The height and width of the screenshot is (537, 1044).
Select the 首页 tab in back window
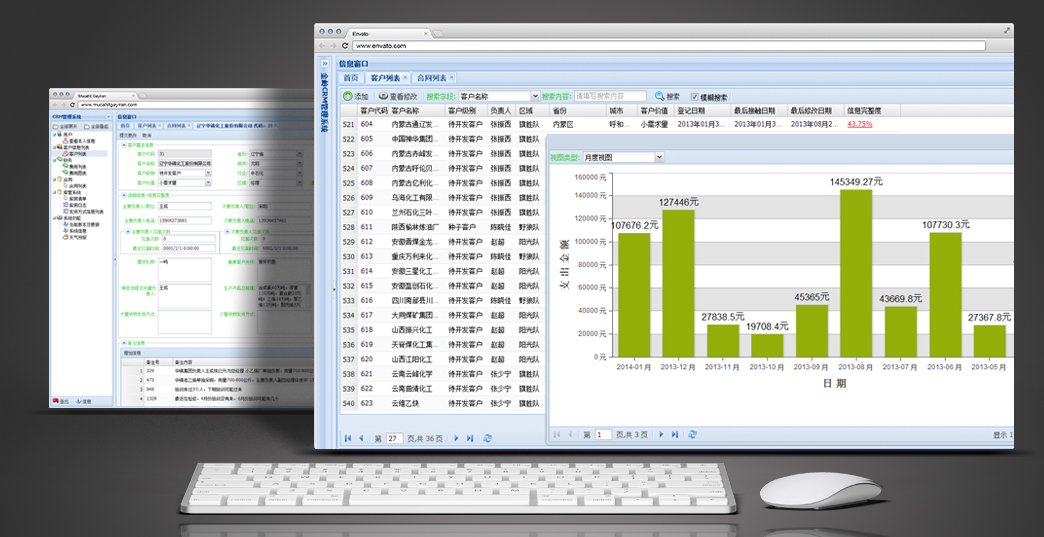click(125, 126)
